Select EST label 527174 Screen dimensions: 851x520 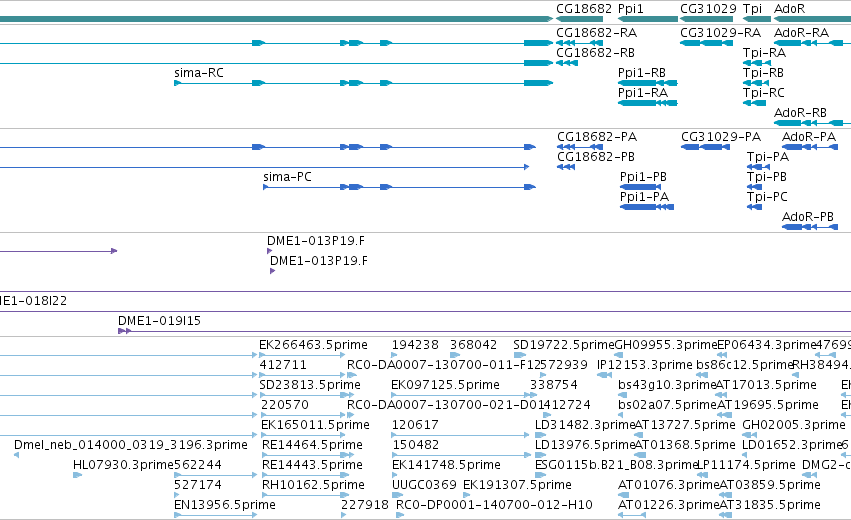pos(198,485)
